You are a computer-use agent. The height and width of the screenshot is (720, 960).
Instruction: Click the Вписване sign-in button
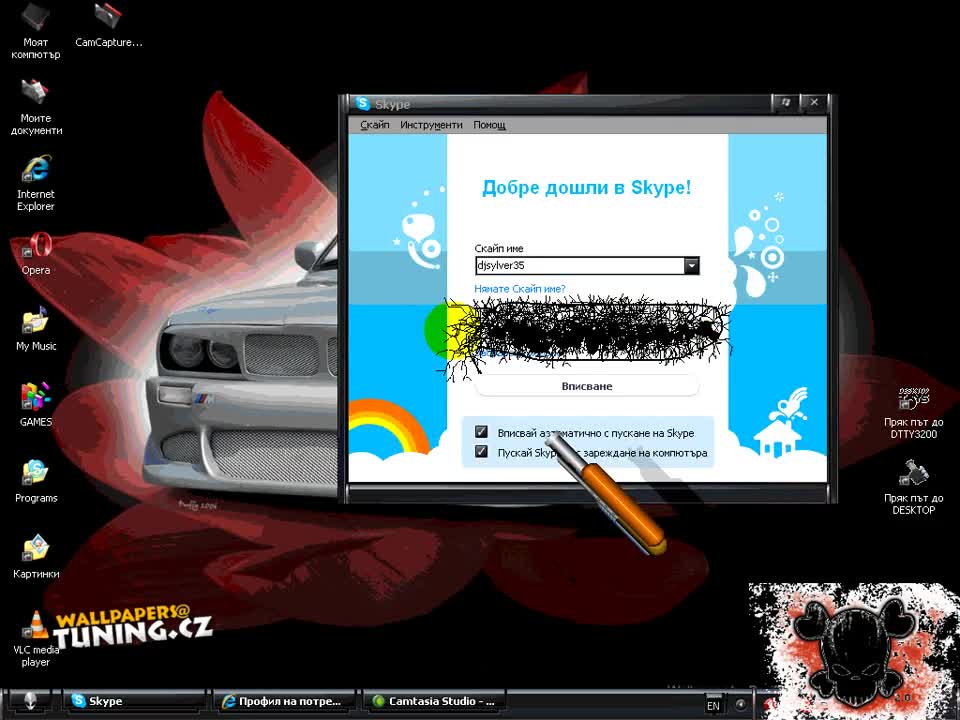587,386
